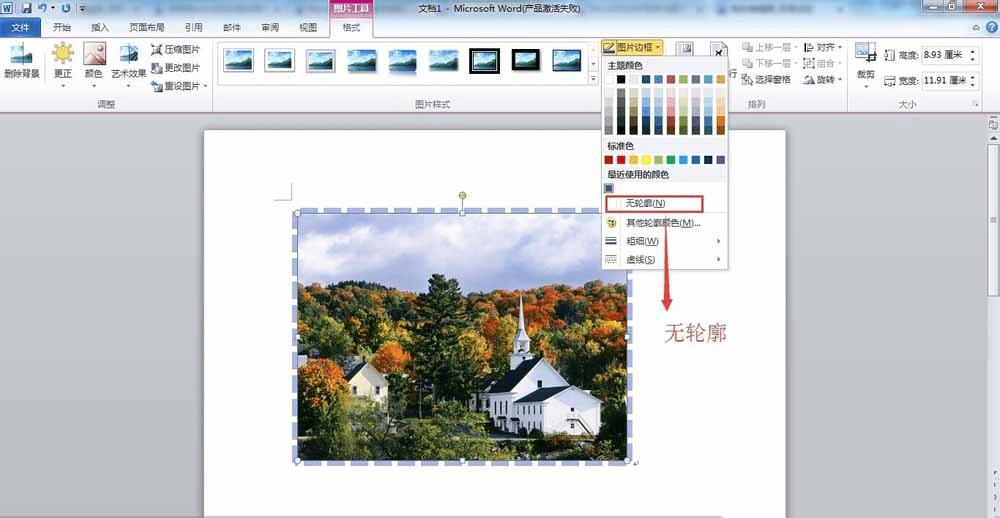Apply the first picture style thumbnail
Image resolution: width=1000 pixels, height=518 pixels.
click(x=239, y=61)
